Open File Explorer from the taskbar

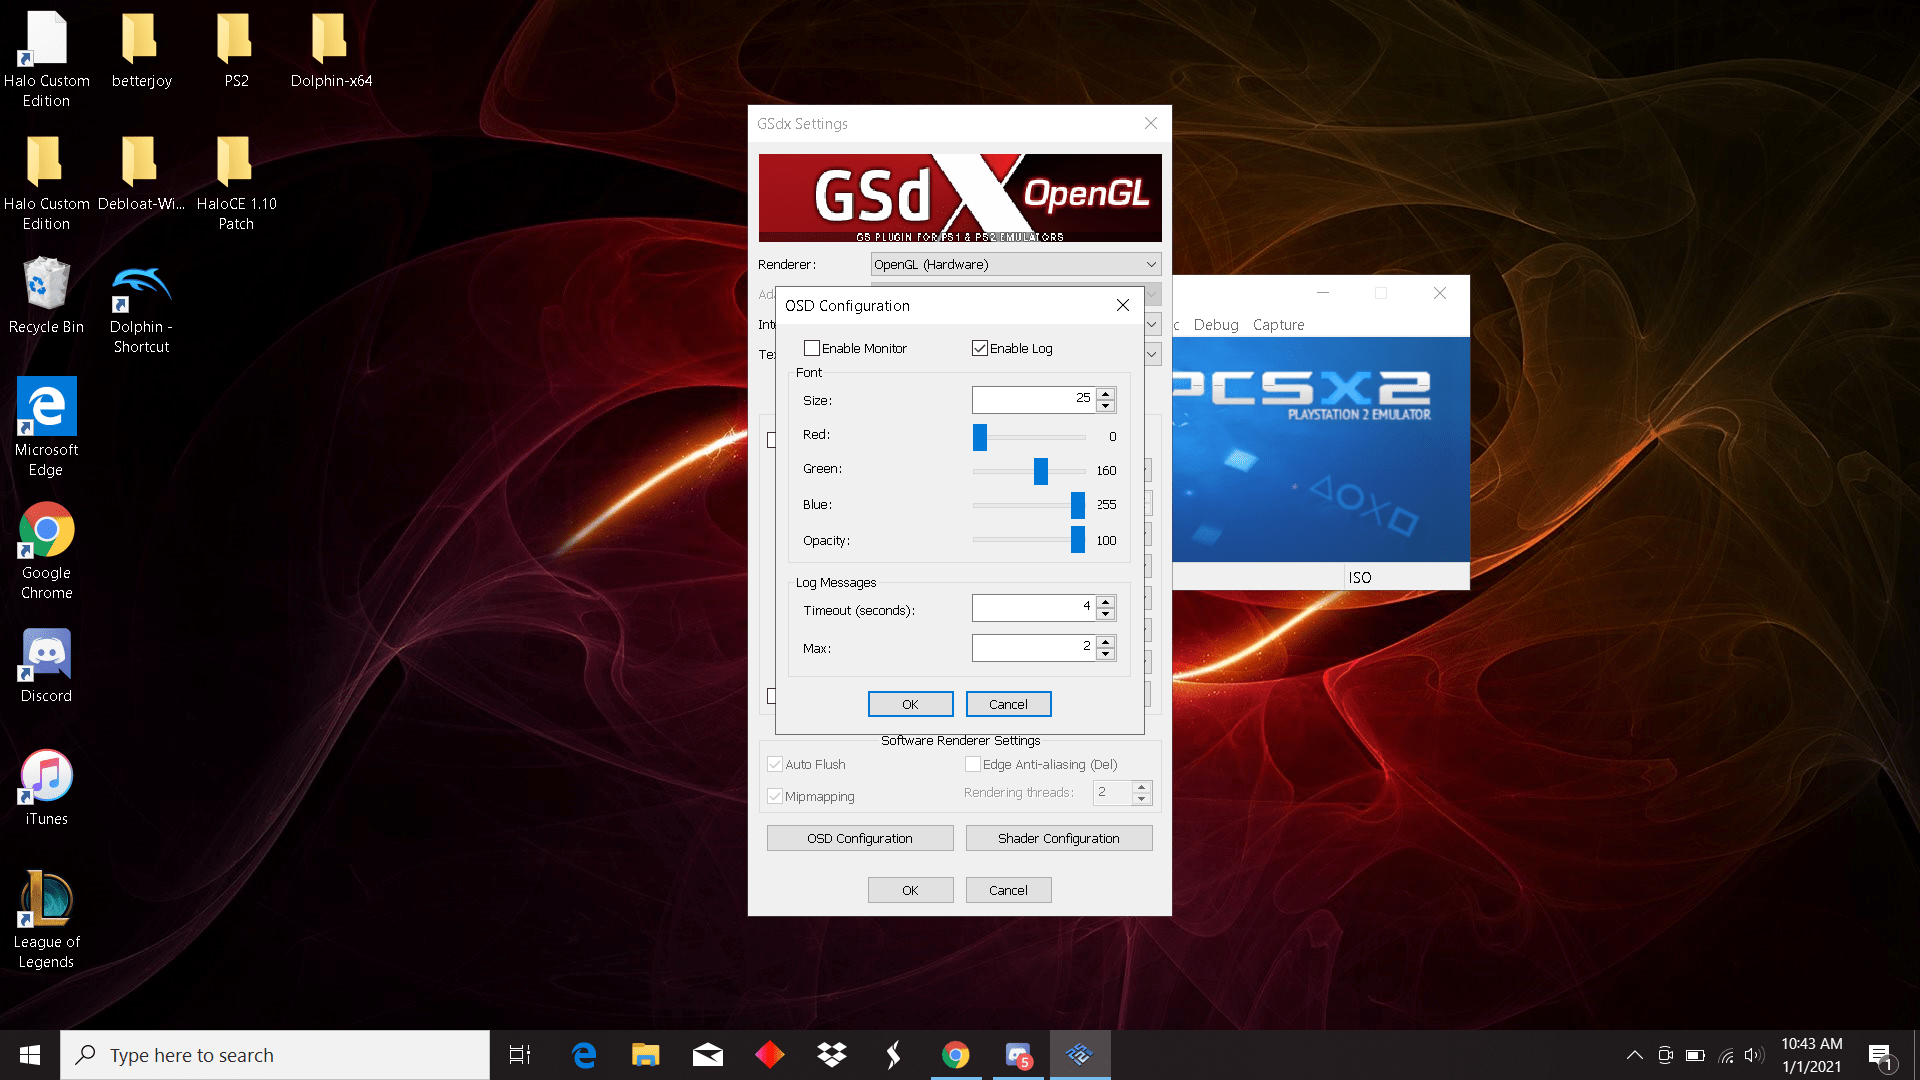click(645, 1055)
